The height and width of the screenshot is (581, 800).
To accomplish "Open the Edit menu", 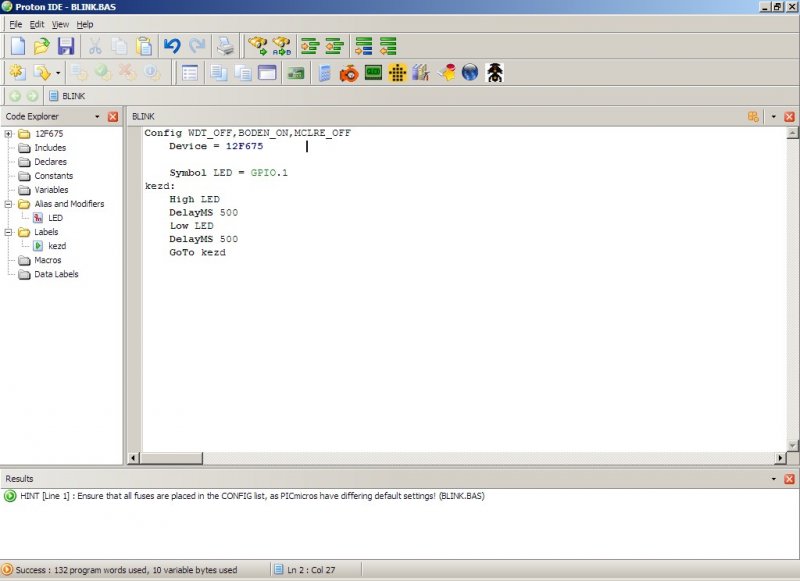I will coord(37,24).
